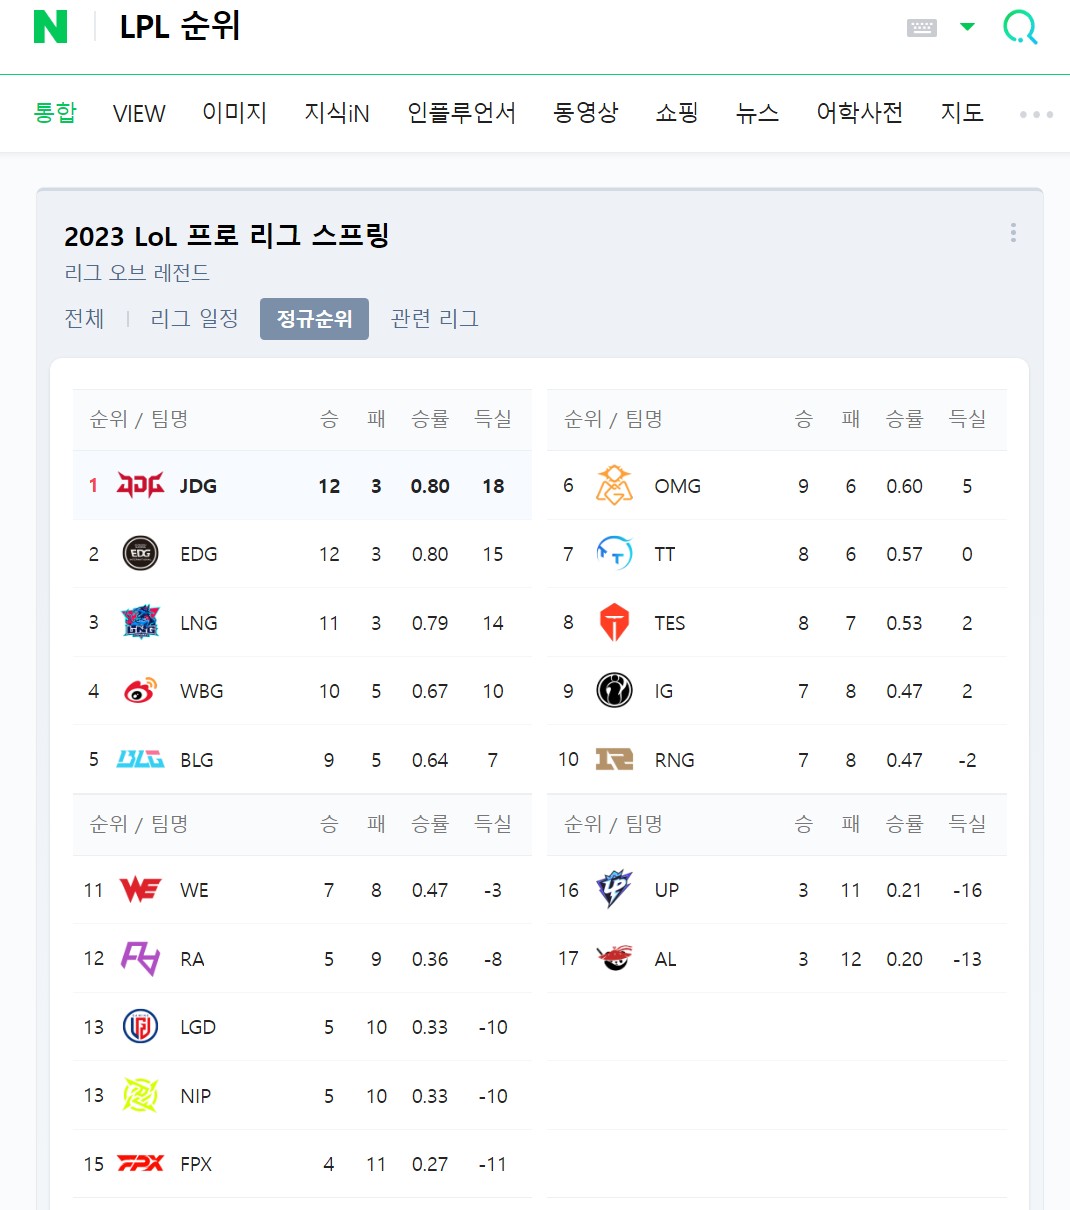Viewport: 1070px width, 1210px height.
Task: Expand the green search dropdown arrow
Action: 967,27
